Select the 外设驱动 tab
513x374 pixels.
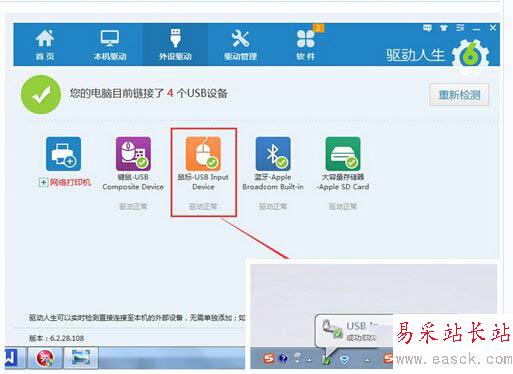coord(175,45)
